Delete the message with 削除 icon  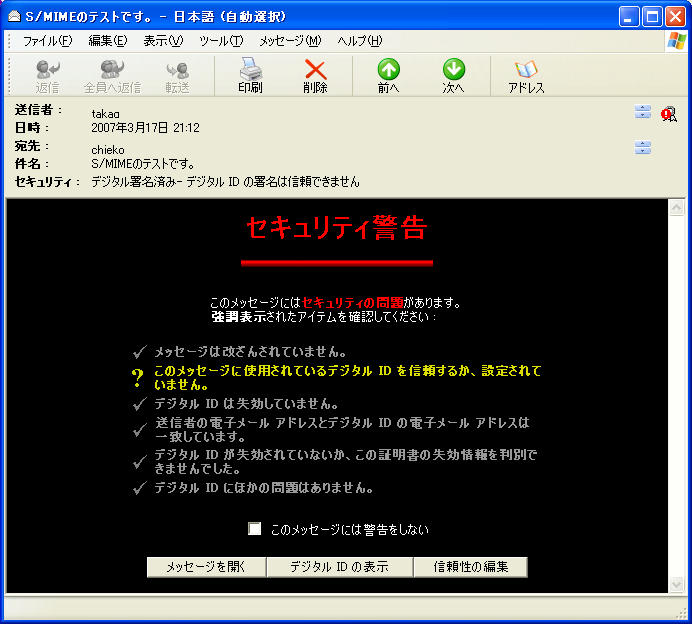pos(315,75)
